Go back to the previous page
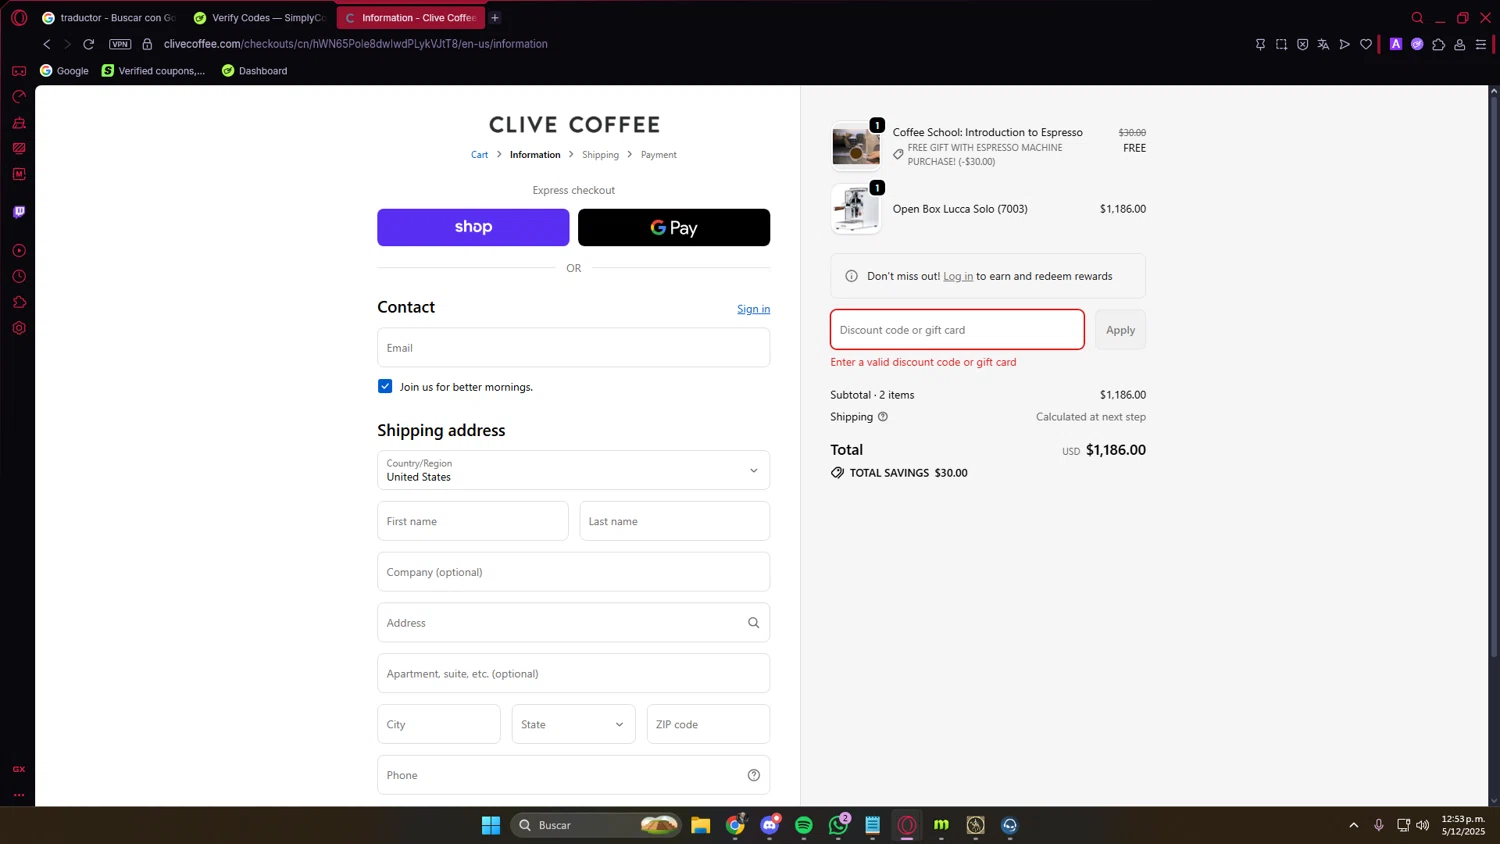Viewport: 1500px width, 844px height. 47,44
